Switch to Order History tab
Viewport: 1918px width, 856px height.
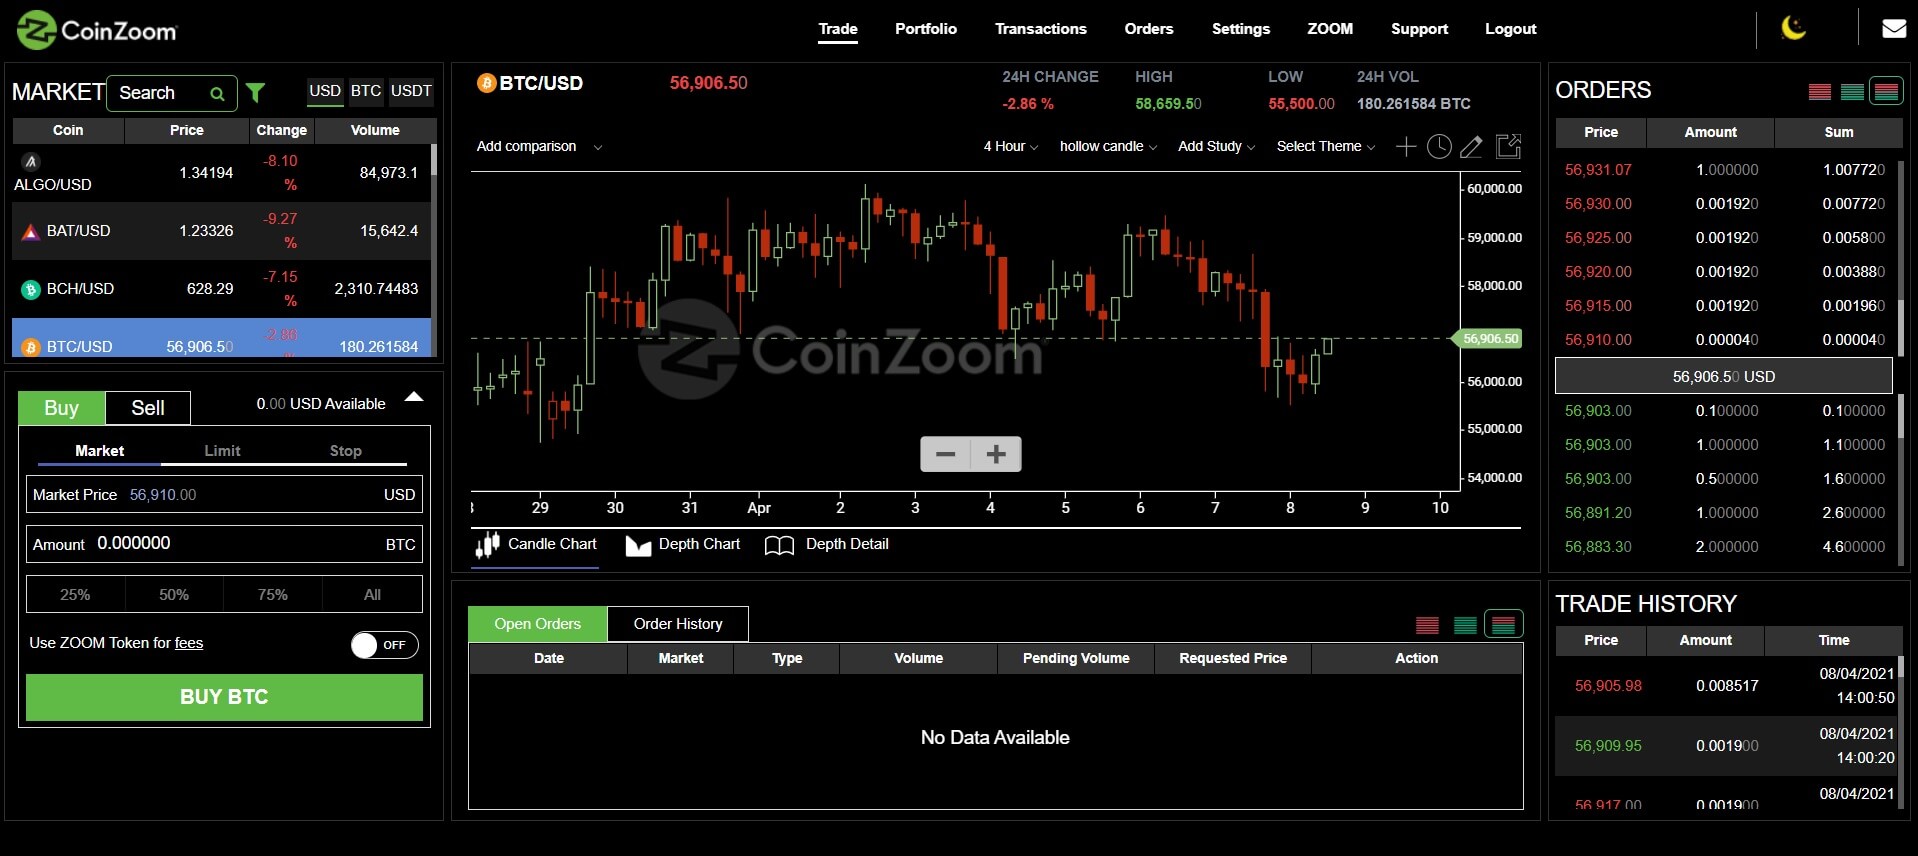[x=678, y=624]
